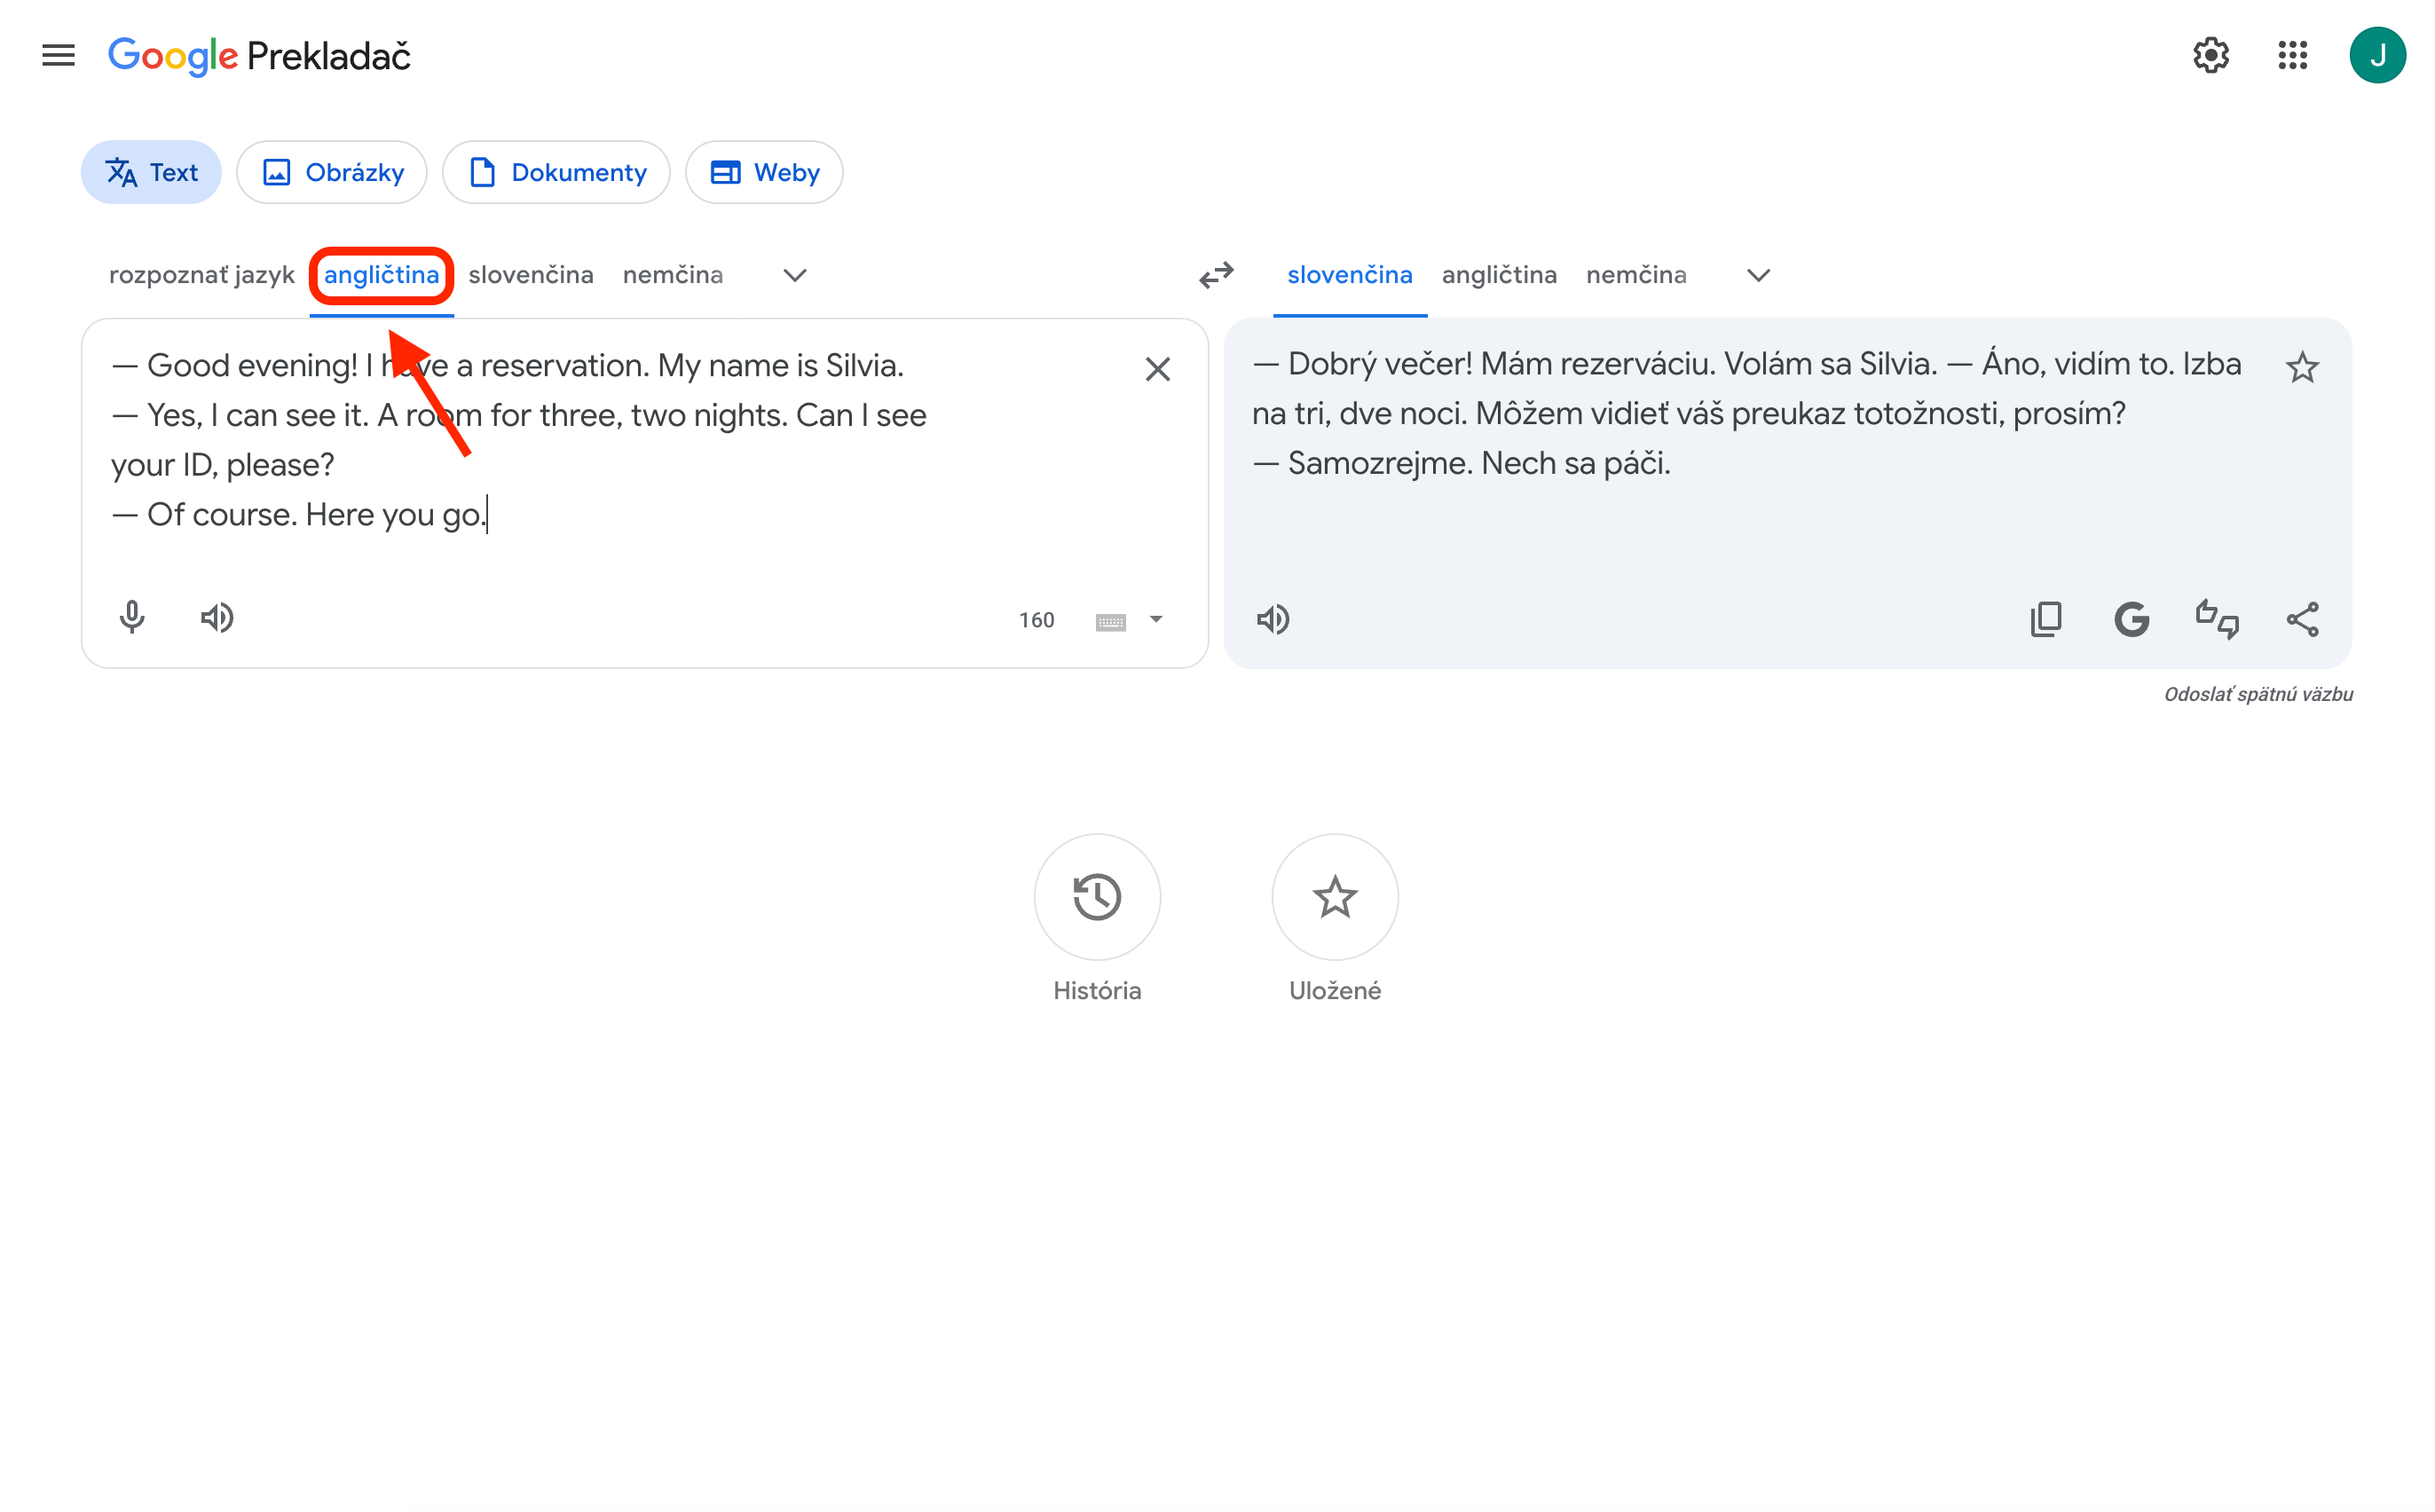Open the translation in Google Search
Viewport: 2435px width, 1512px height.
click(x=2131, y=619)
